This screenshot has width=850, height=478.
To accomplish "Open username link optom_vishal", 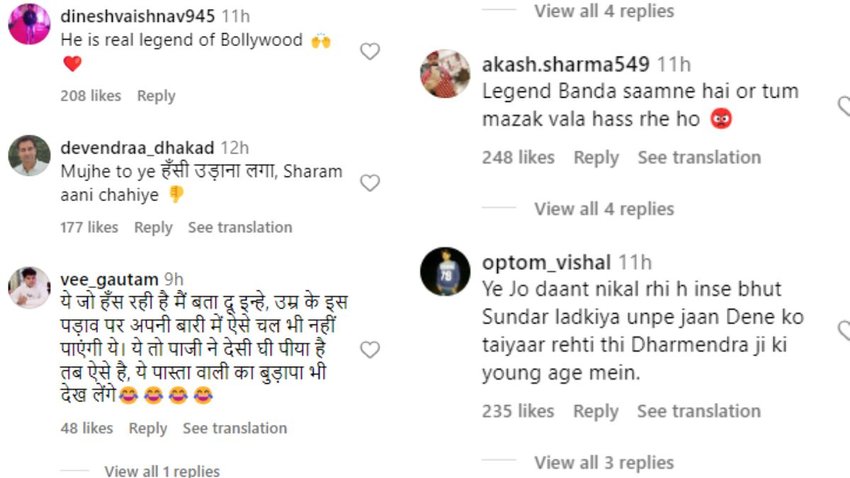I will click(x=546, y=263).
